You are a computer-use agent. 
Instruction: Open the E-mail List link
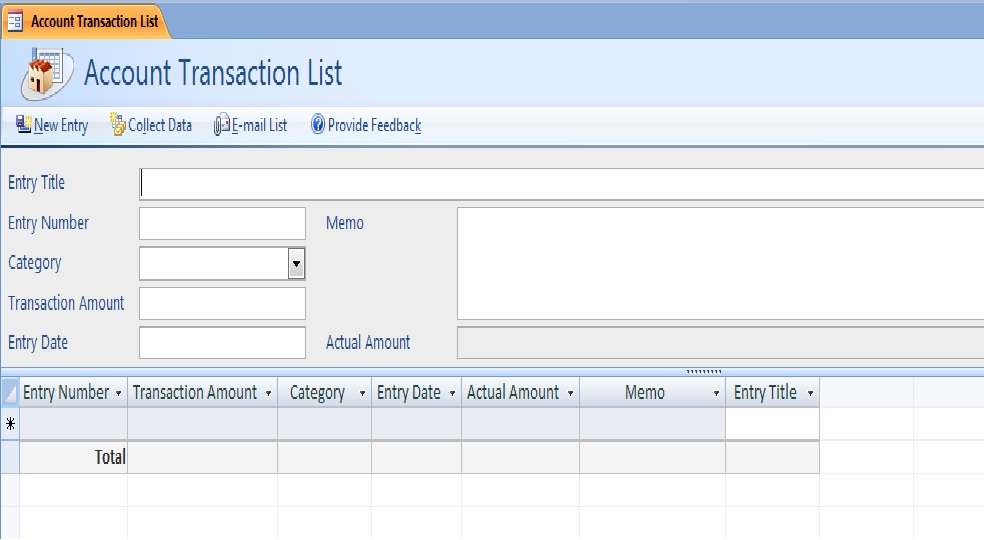click(259, 126)
